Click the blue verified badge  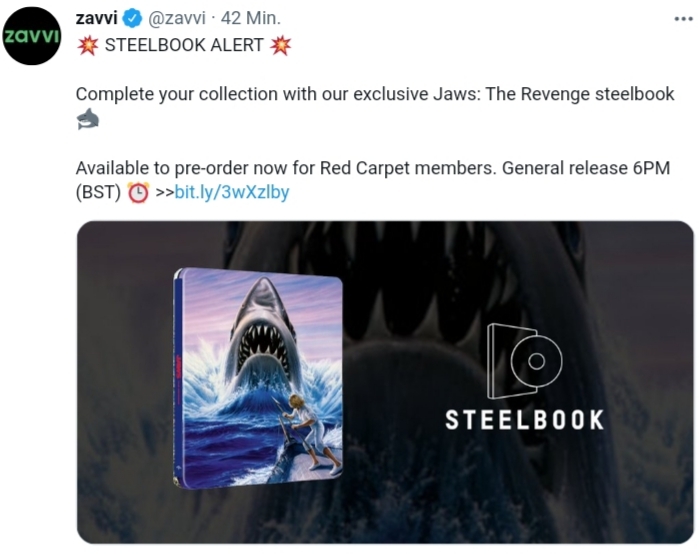tap(132, 18)
